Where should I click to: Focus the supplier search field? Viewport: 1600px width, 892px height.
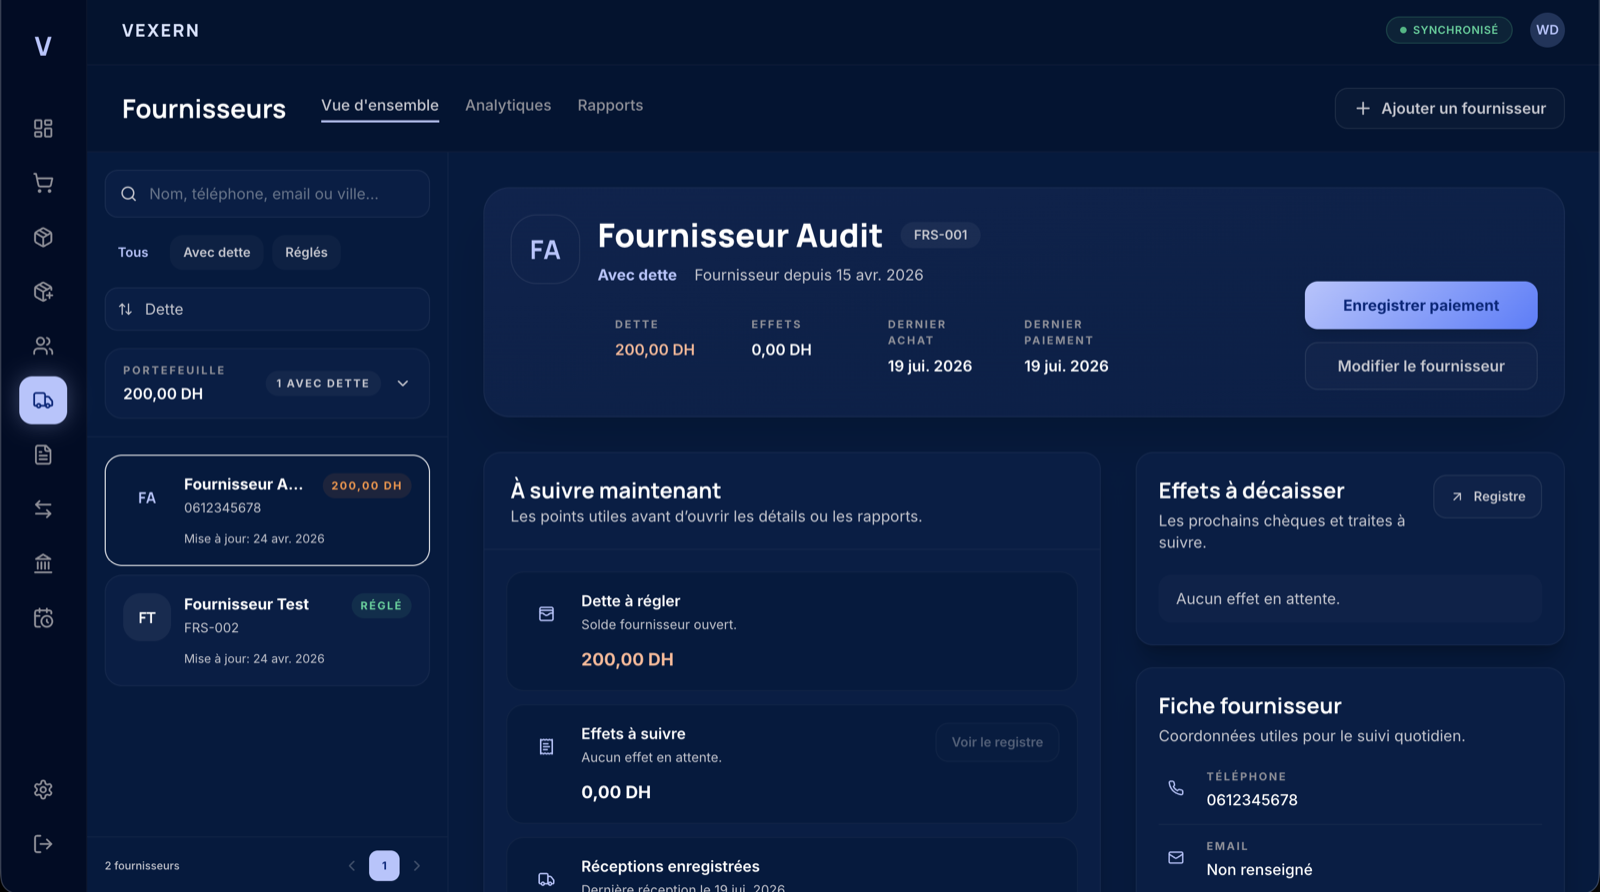point(267,194)
